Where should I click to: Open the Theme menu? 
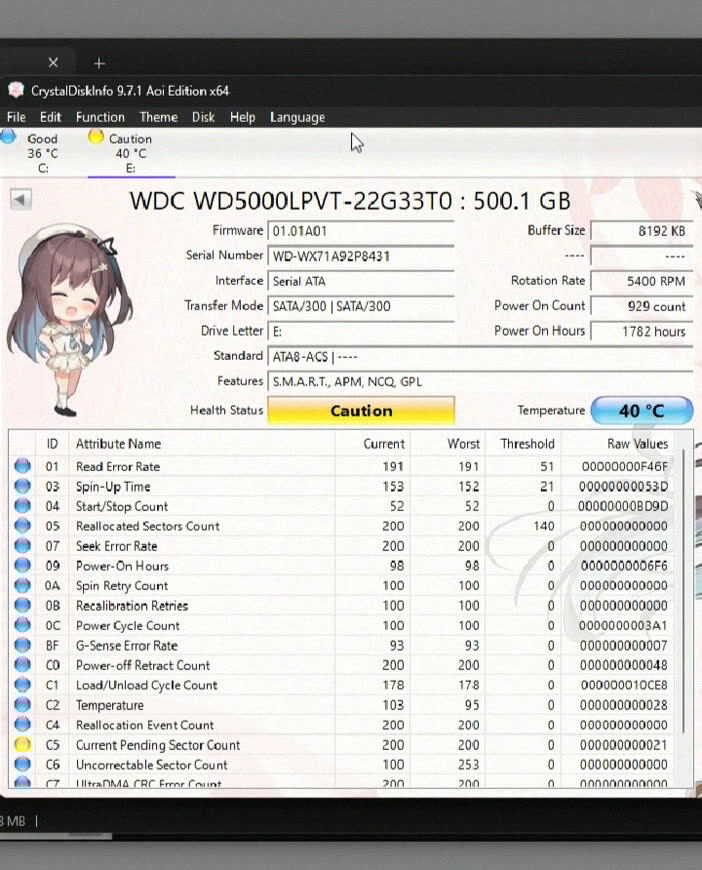[x=158, y=117]
